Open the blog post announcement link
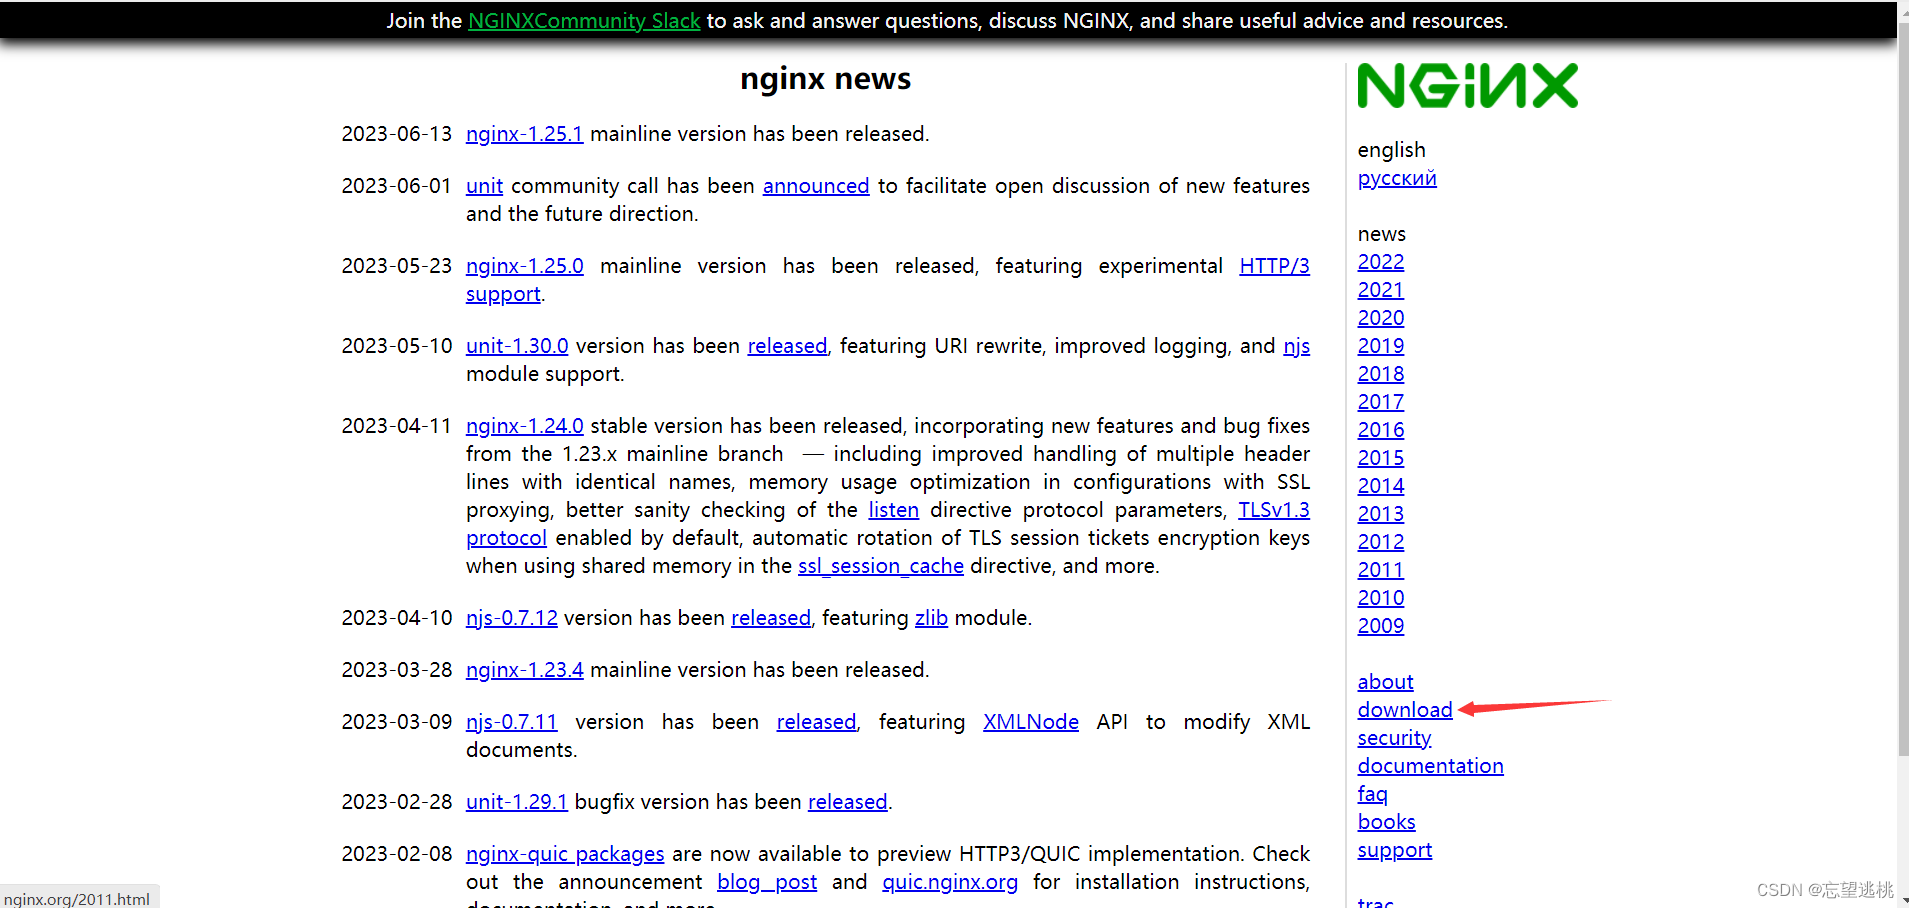The width and height of the screenshot is (1909, 908). (767, 882)
